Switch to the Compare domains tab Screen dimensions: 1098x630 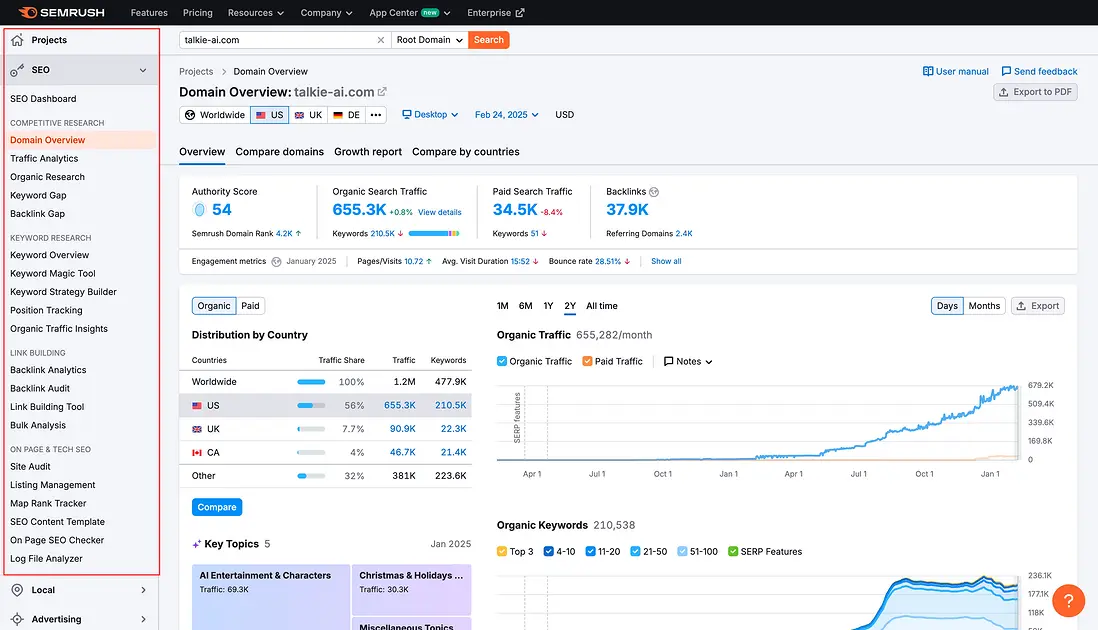(x=279, y=152)
